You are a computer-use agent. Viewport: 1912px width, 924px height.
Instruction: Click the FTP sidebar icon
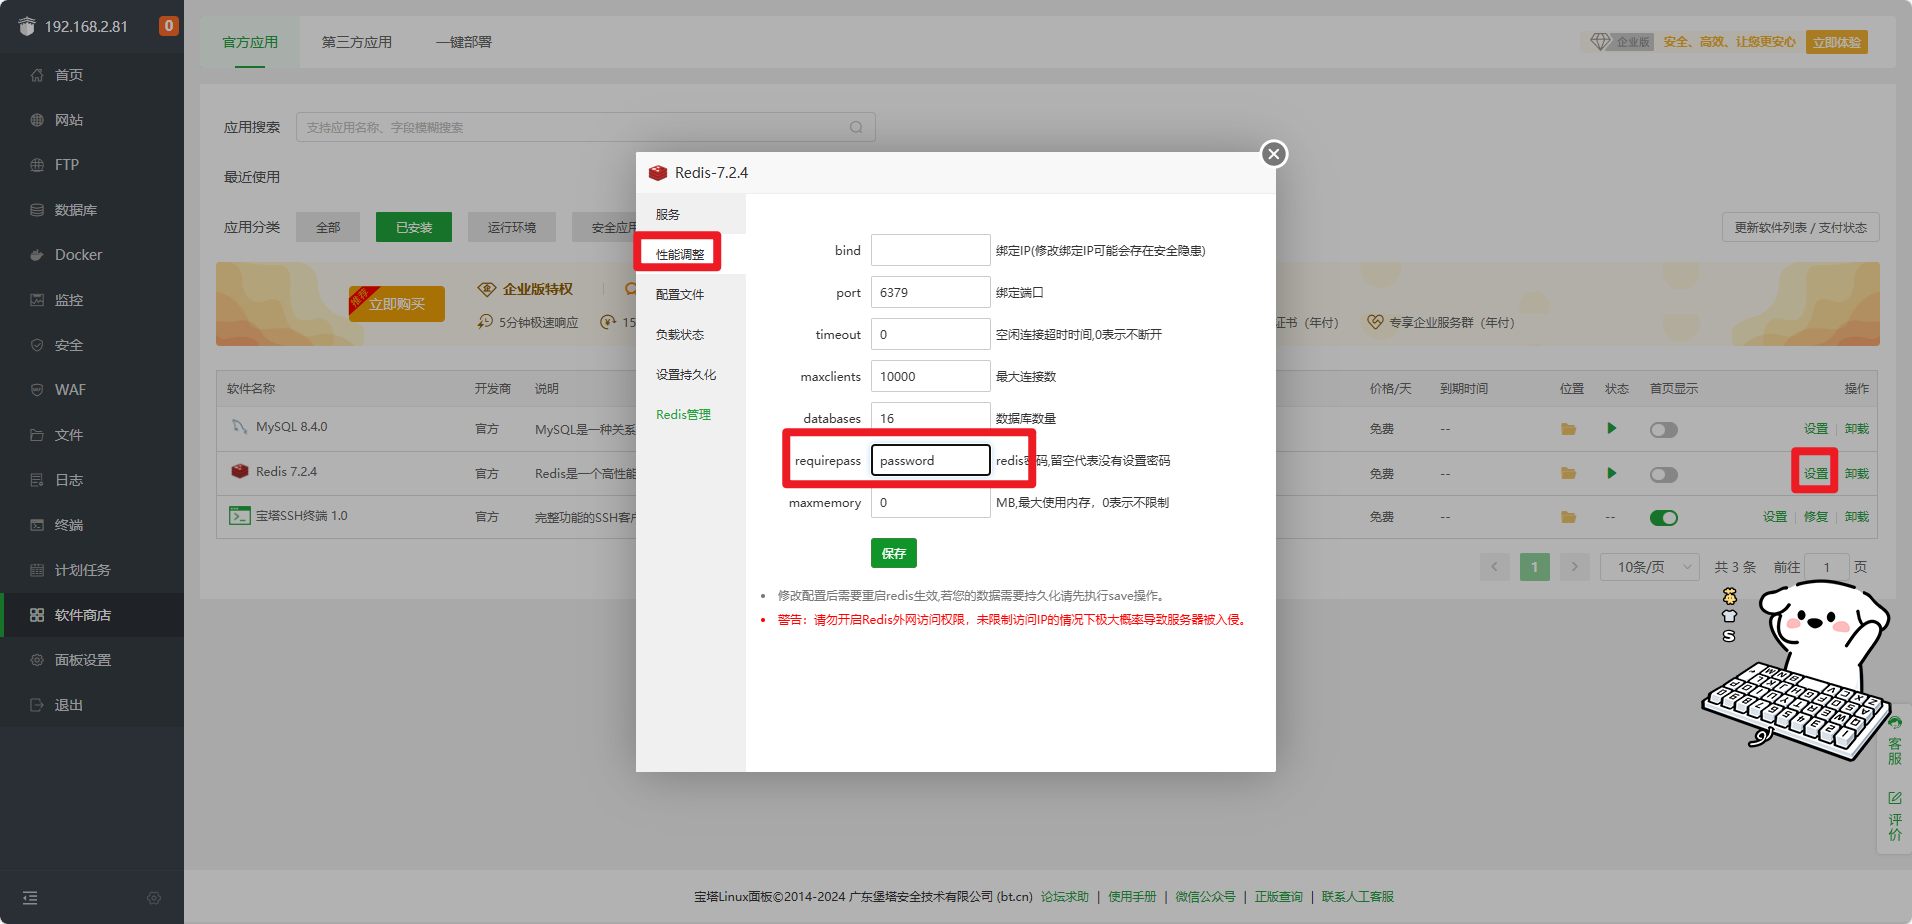click(37, 165)
